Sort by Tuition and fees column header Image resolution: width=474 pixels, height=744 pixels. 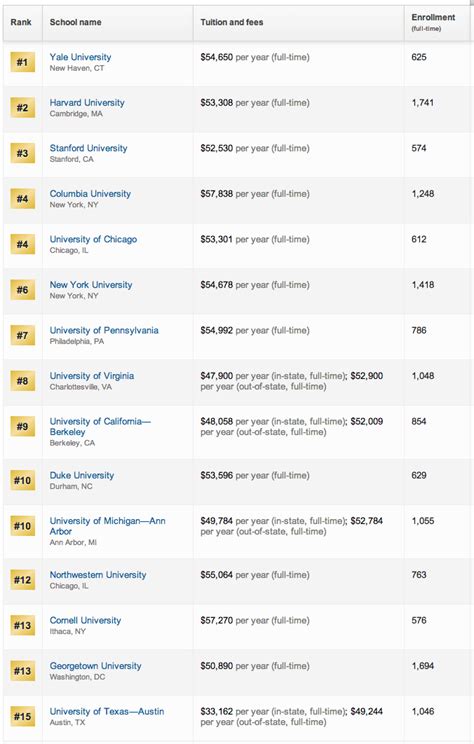click(232, 22)
